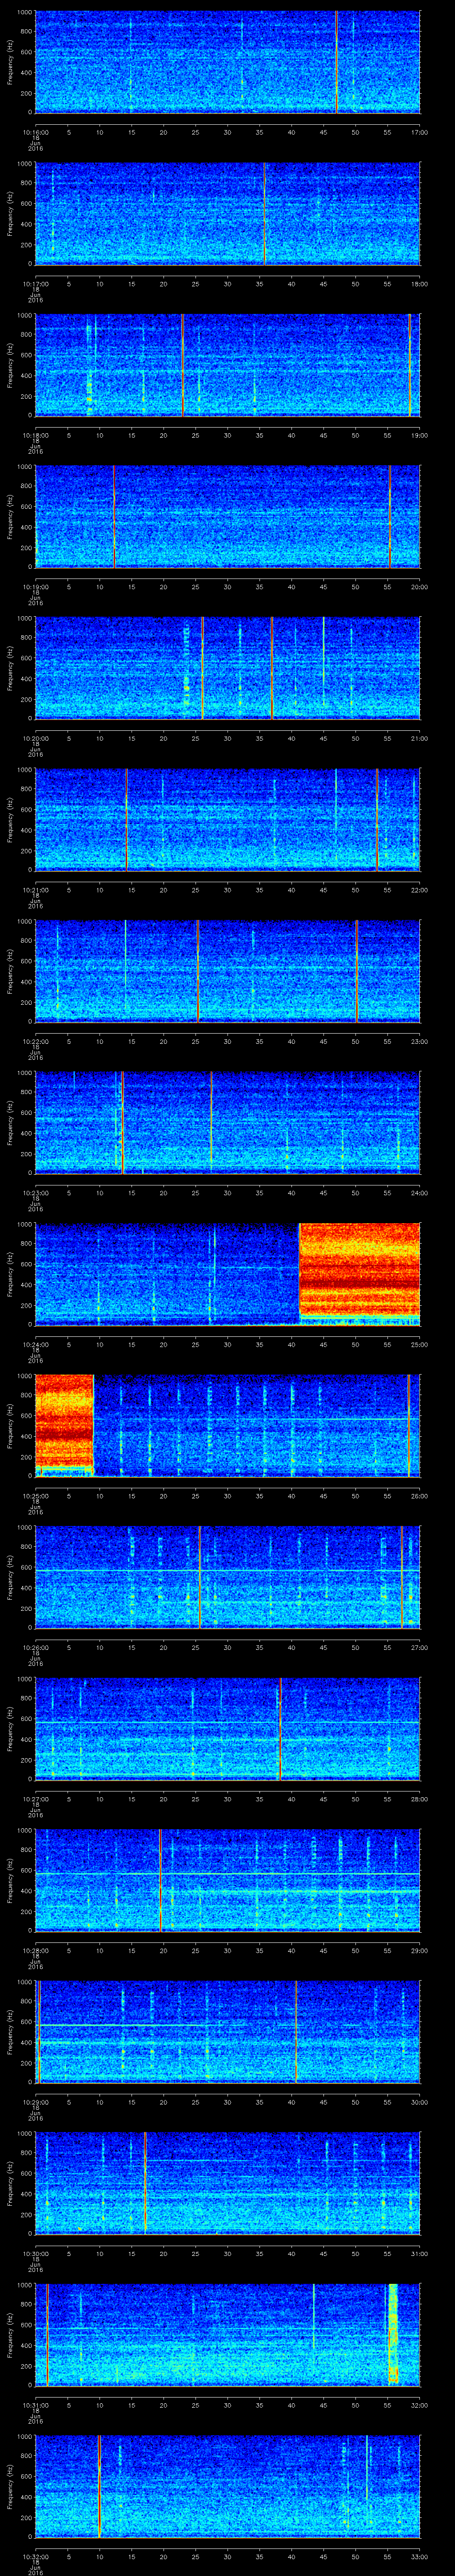Screen dimensions: 455x2576
Task: Select red vertical line in the 10:27 spectrogram
Action: point(281,1729)
